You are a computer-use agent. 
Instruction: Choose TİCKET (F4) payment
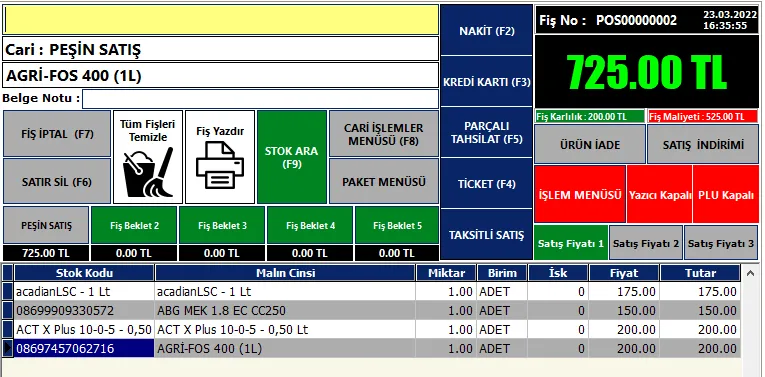point(486,183)
